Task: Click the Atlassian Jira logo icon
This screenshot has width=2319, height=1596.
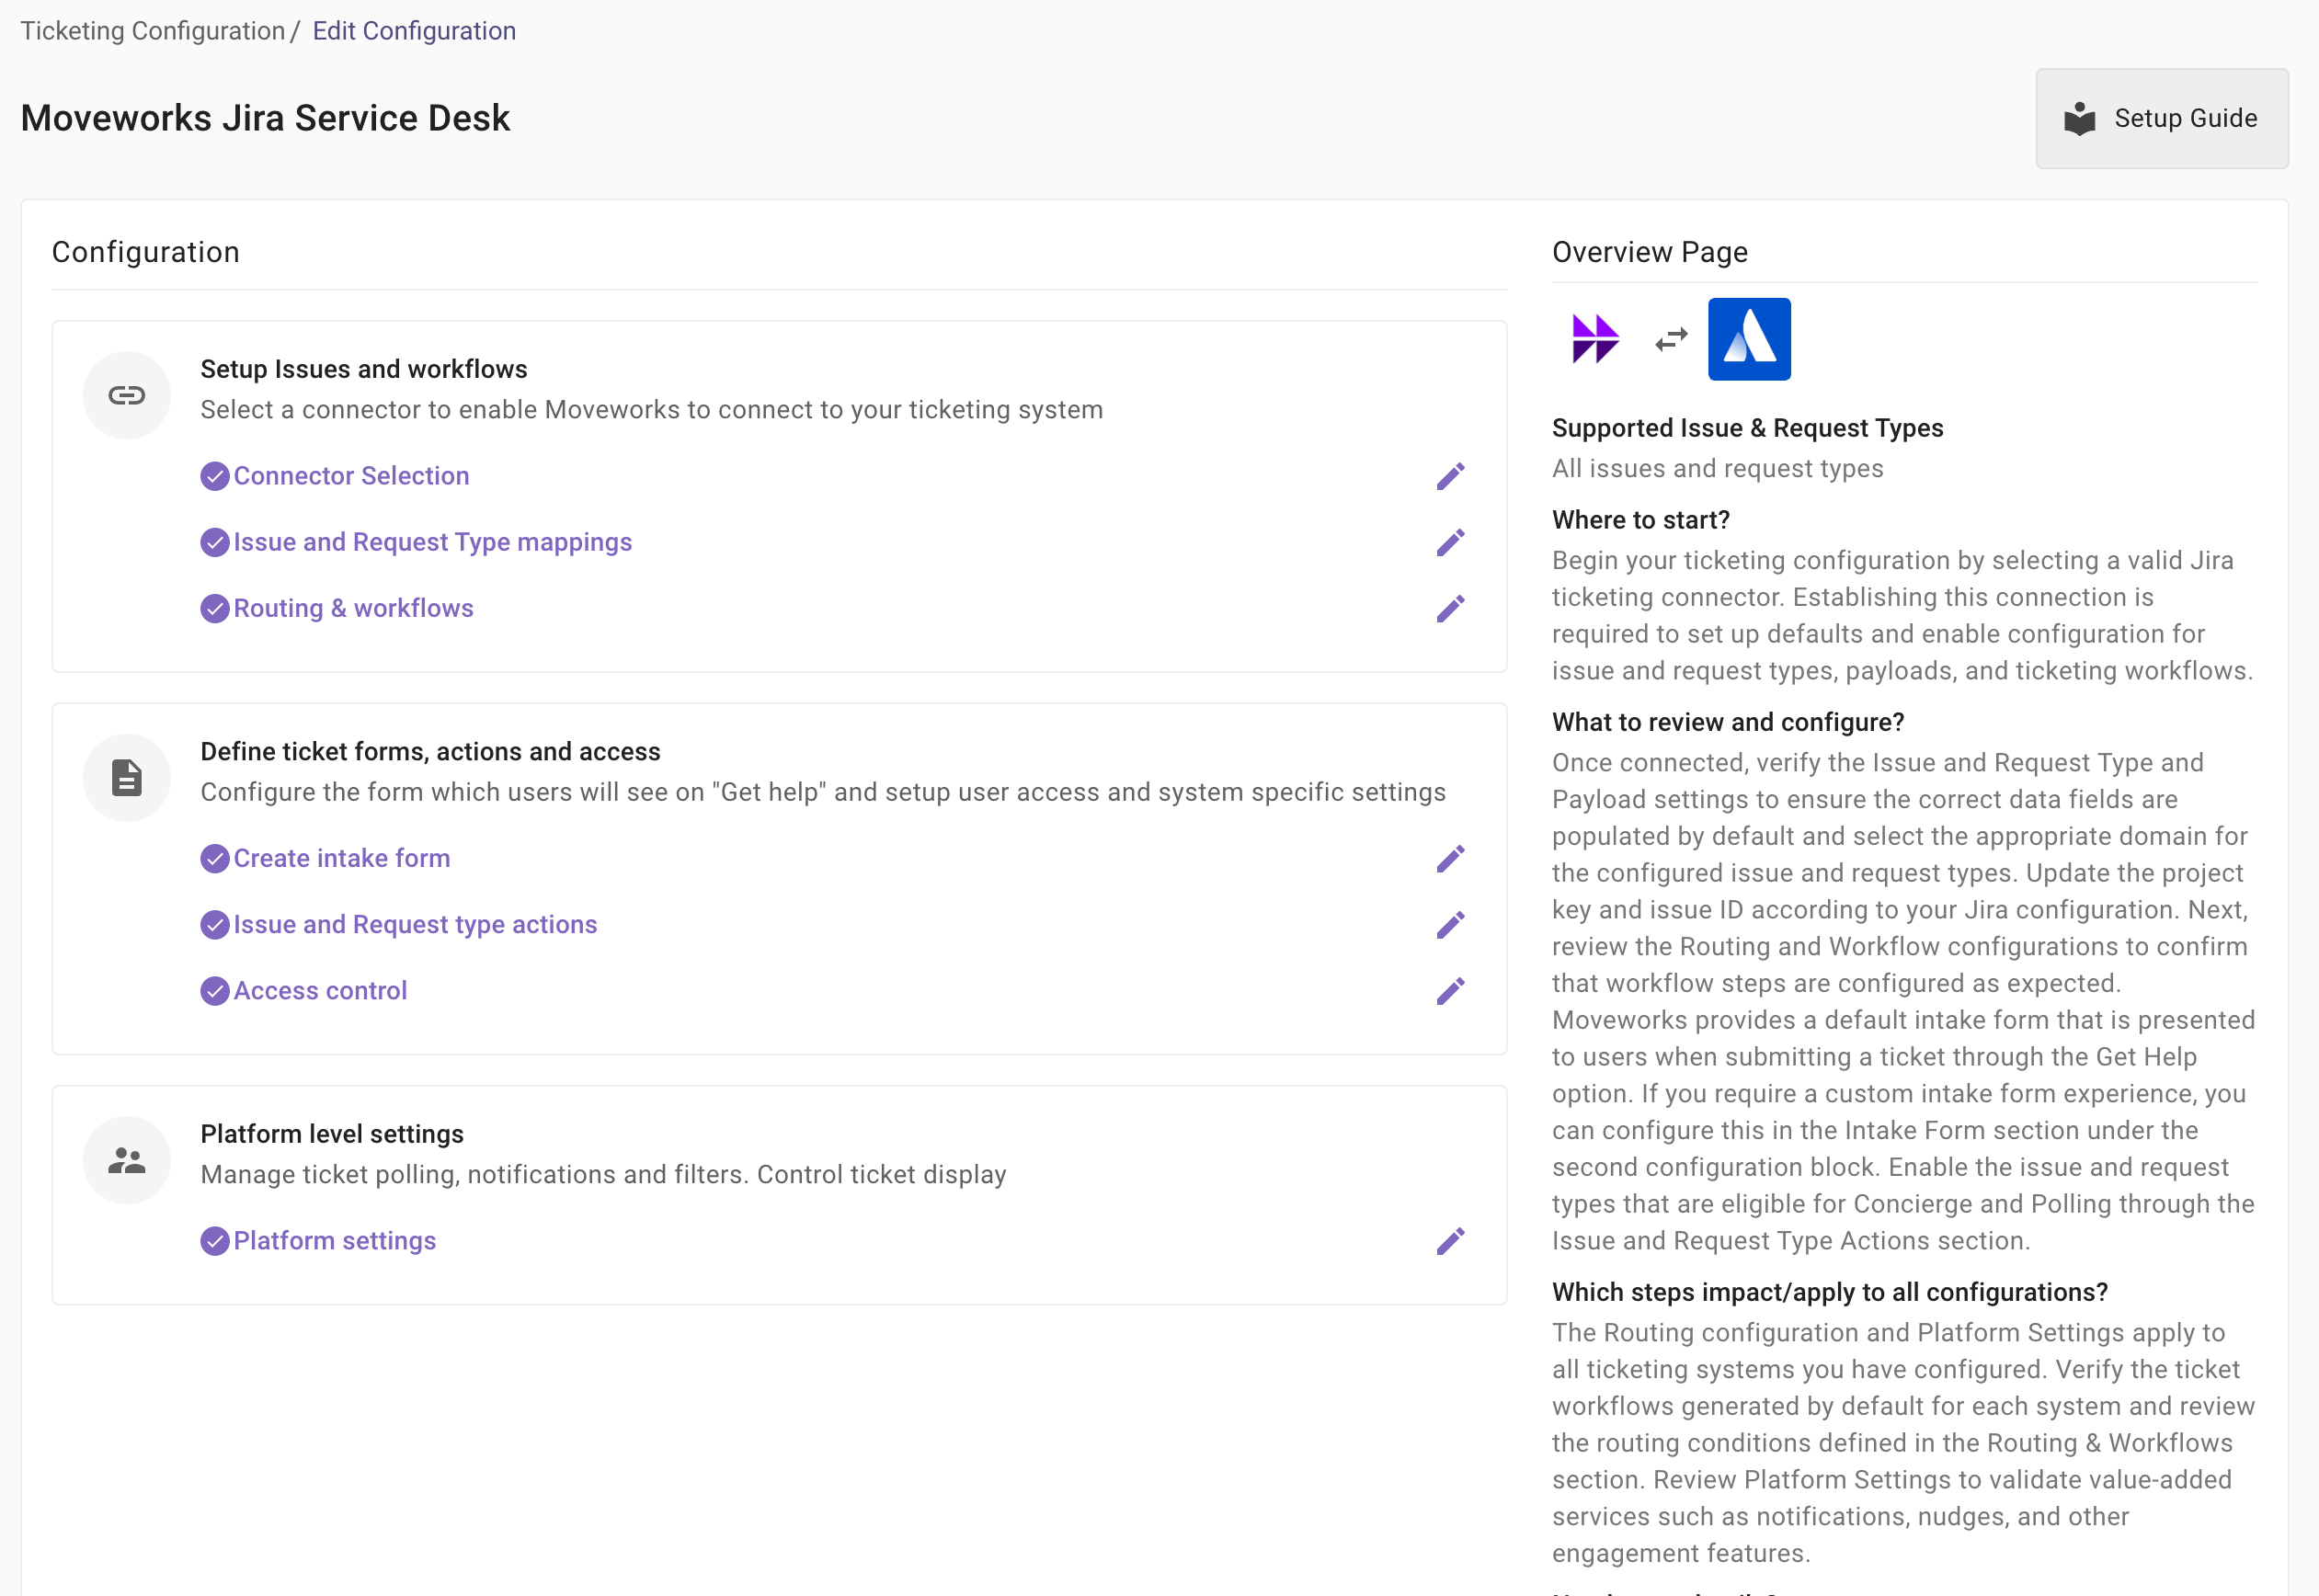Action: pyautogui.click(x=1748, y=340)
